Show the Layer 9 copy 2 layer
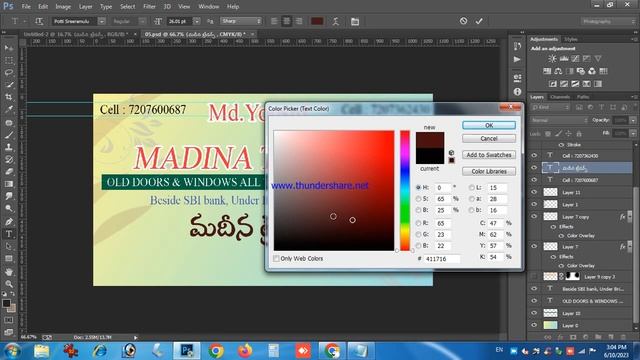Viewport: 640px width, 360px height. pyautogui.click(x=534, y=276)
